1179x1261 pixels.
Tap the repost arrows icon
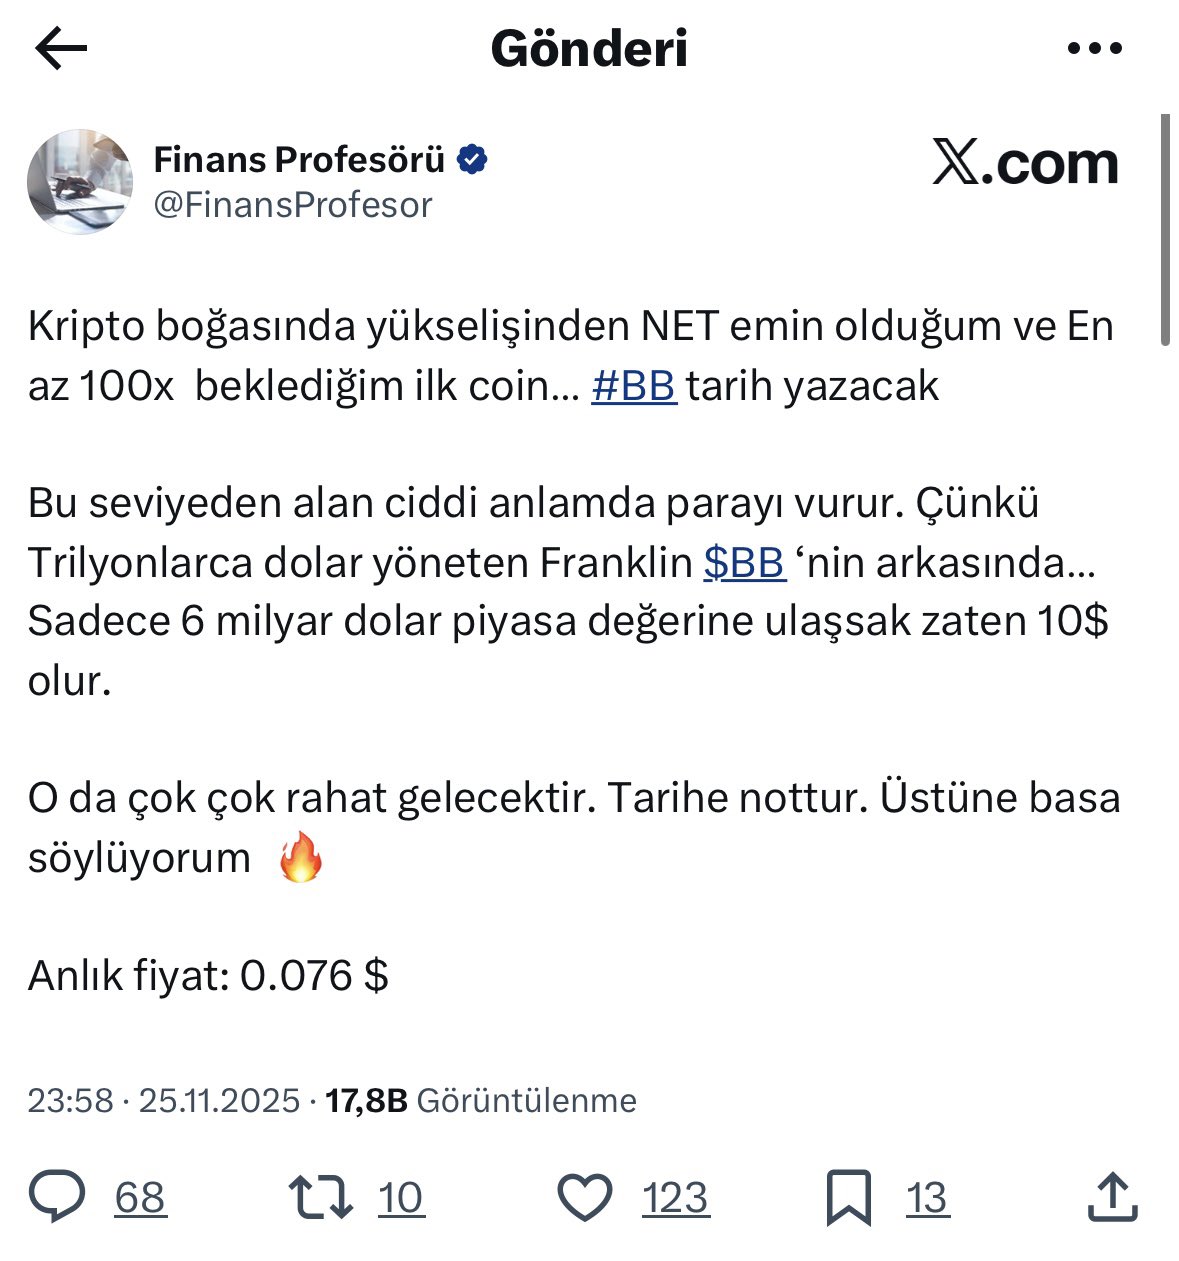[320, 1197]
